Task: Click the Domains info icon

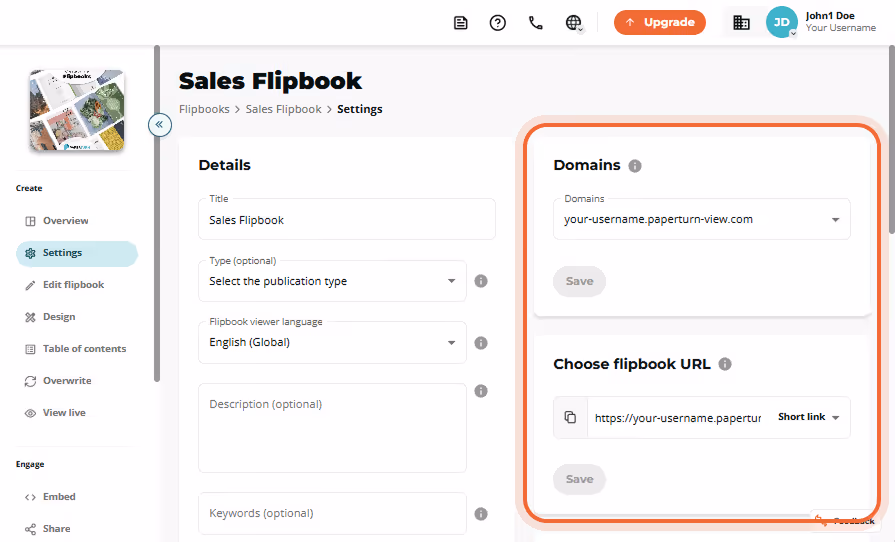Action: (635, 165)
